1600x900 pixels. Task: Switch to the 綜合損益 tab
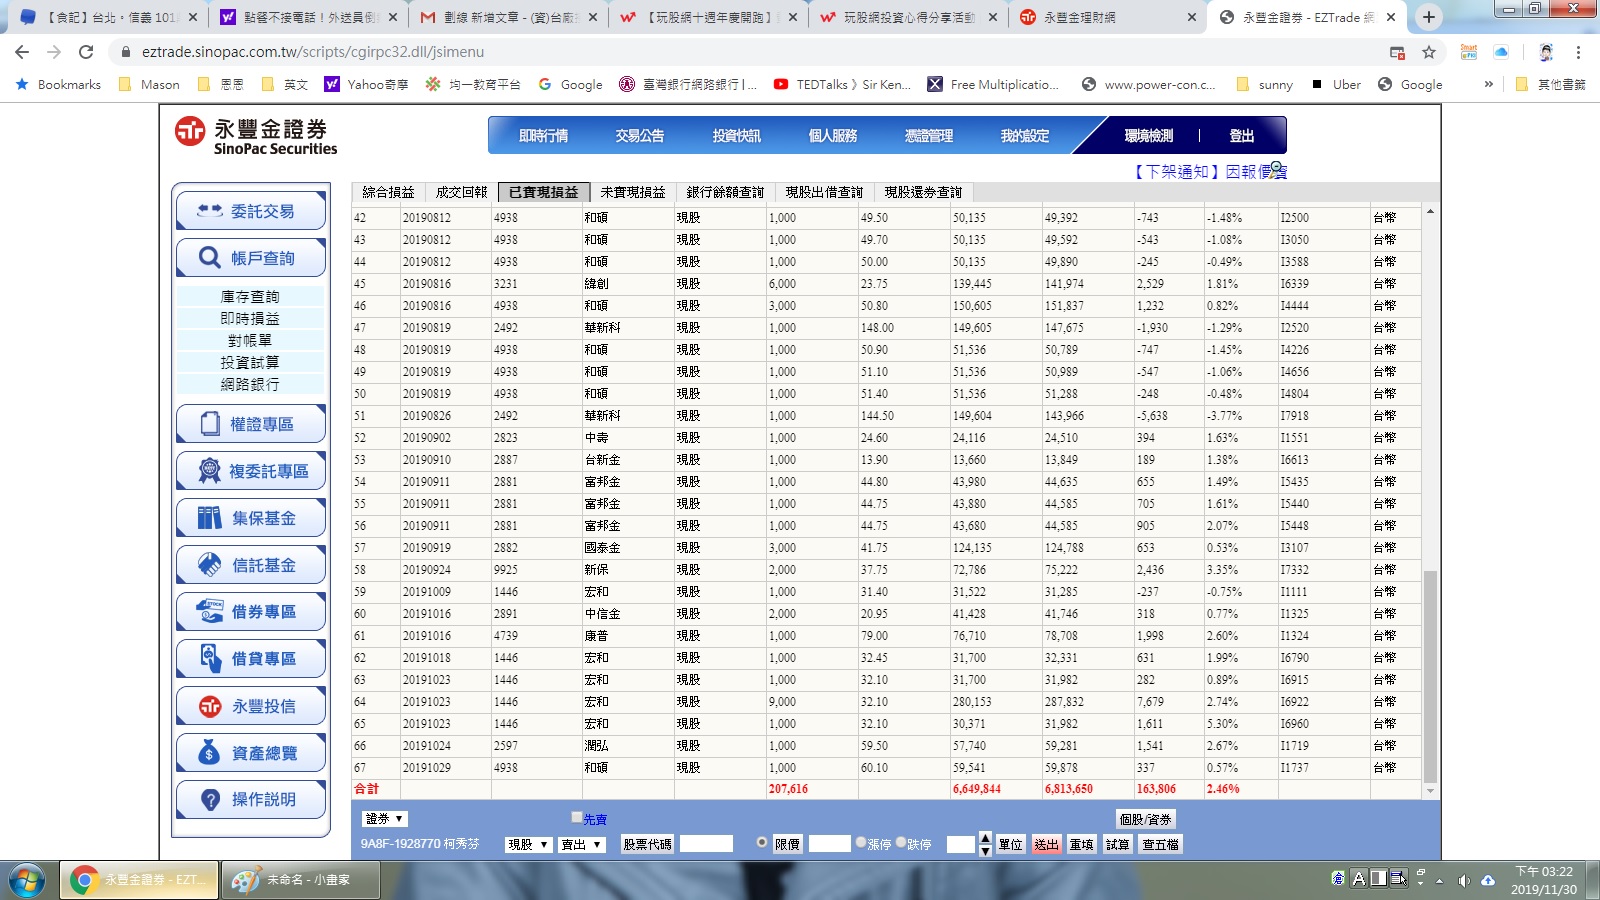[x=388, y=192]
